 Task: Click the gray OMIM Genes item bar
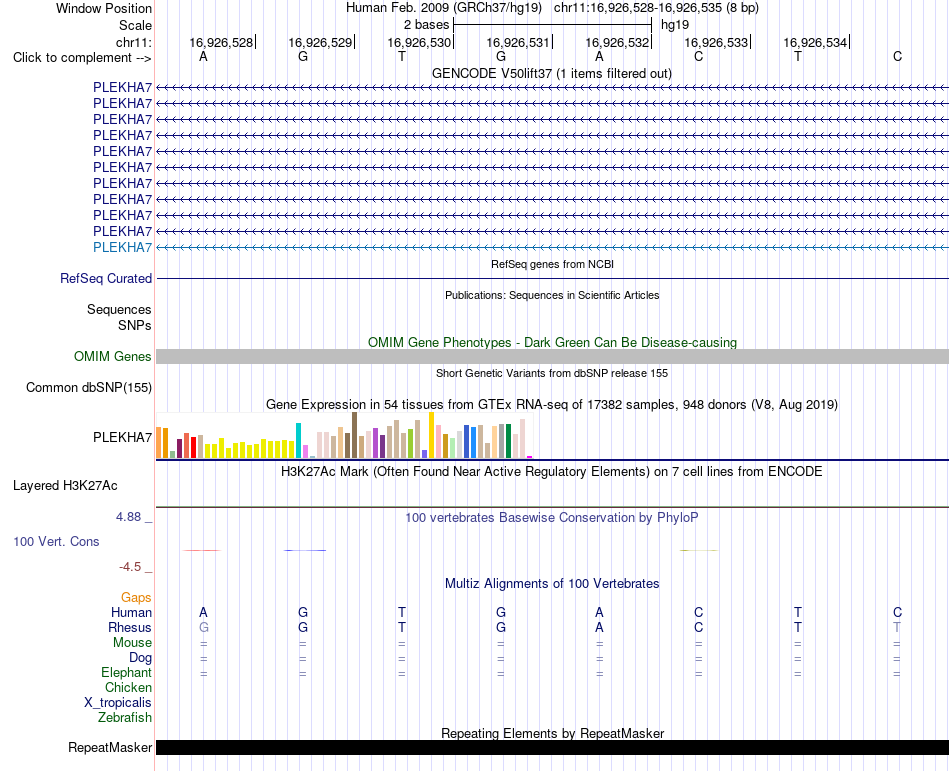pos(552,356)
